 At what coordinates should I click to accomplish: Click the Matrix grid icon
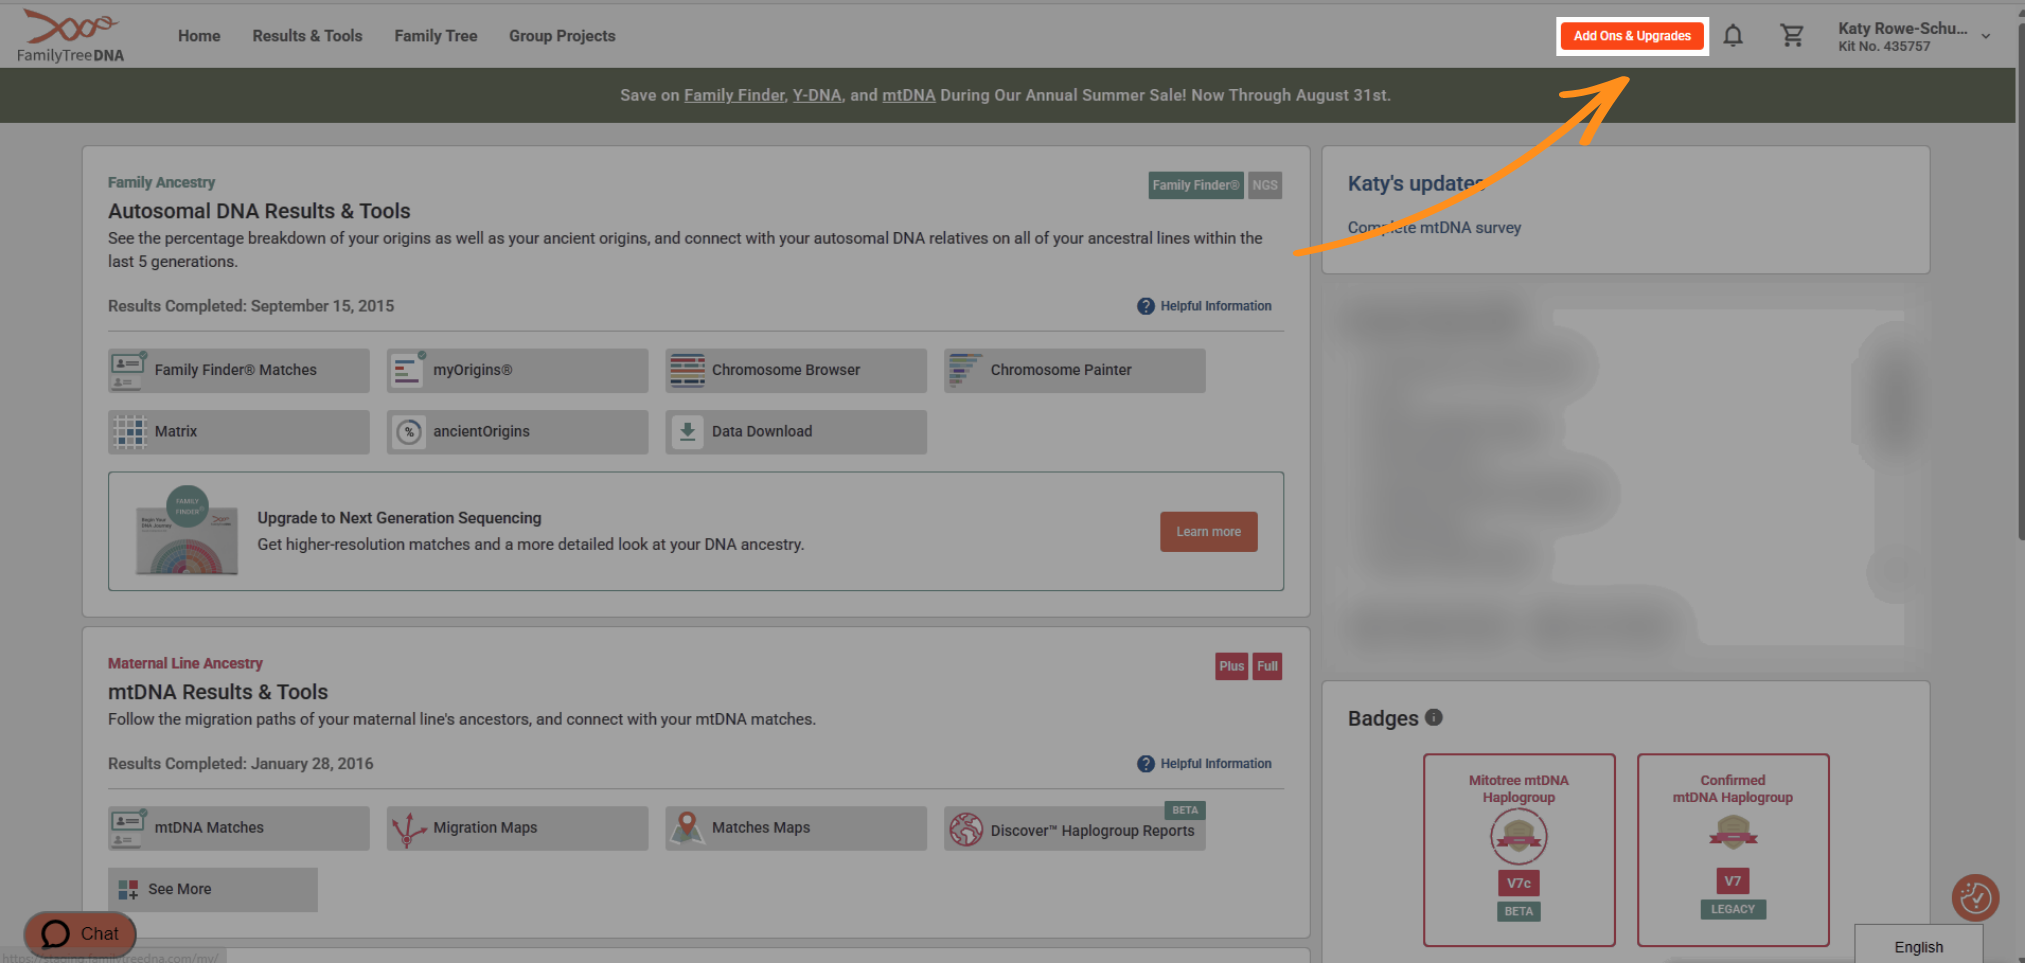click(129, 432)
